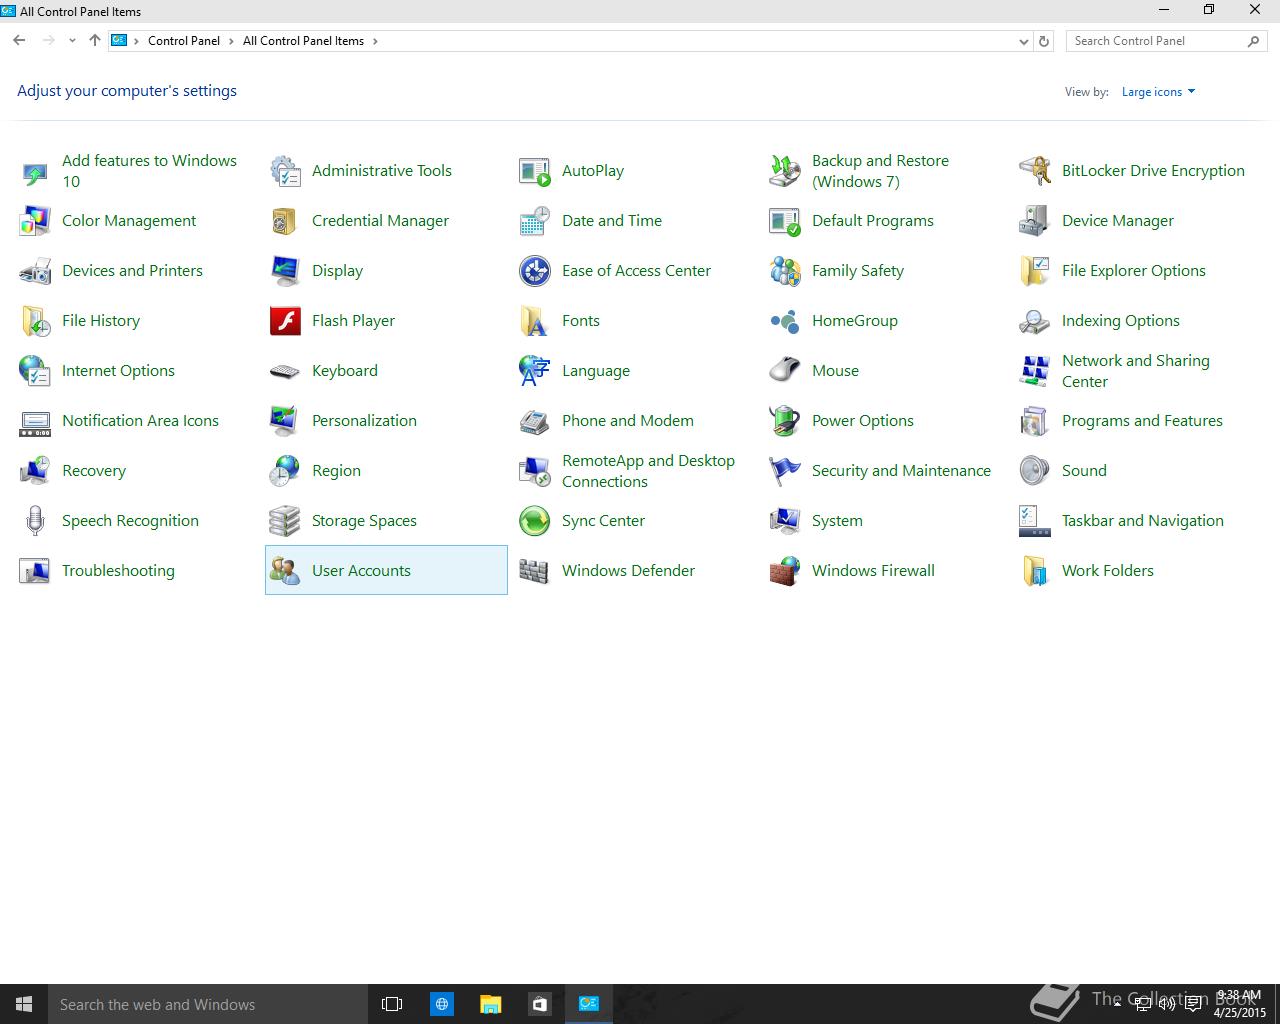Open the Devices and Printers icon
This screenshot has width=1280, height=1024.
[x=35, y=271]
